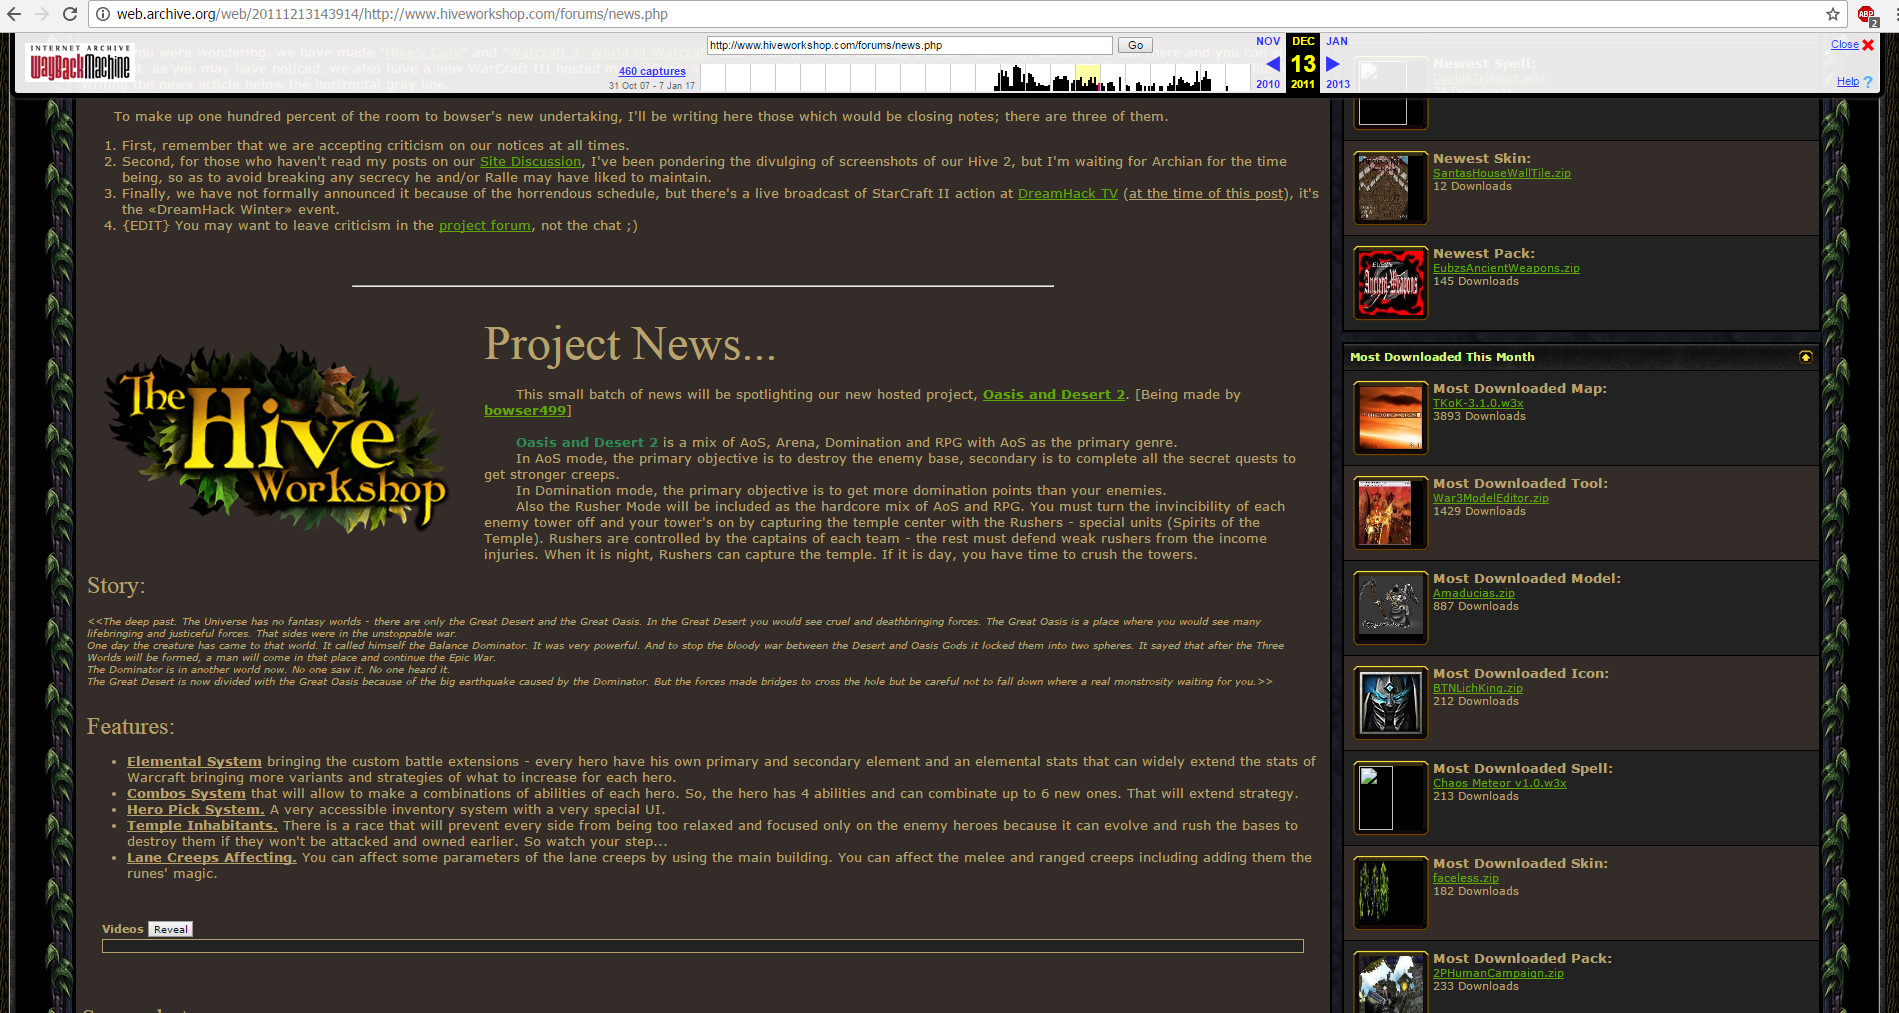1899x1013 pixels.
Task: Download 2PHumanCampaign.zip pack
Action: 1498,973
